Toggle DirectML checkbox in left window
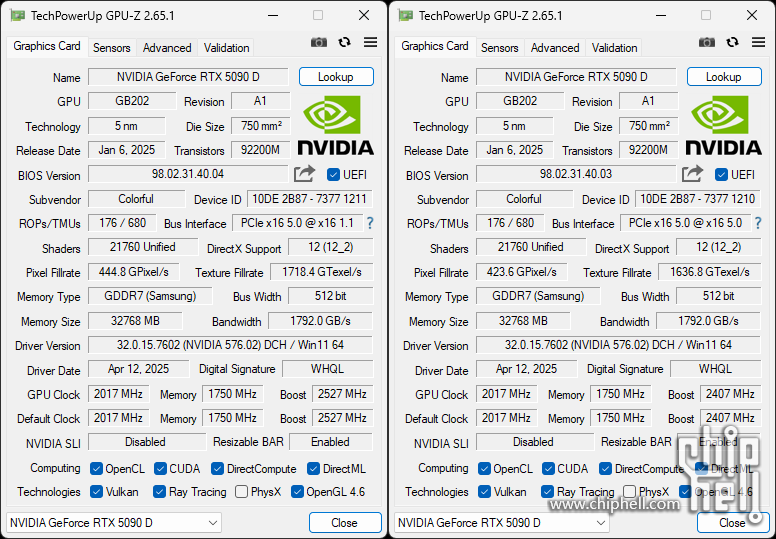Screen dimensions: 776x539 pyautogui.click(x=313, y=468)
